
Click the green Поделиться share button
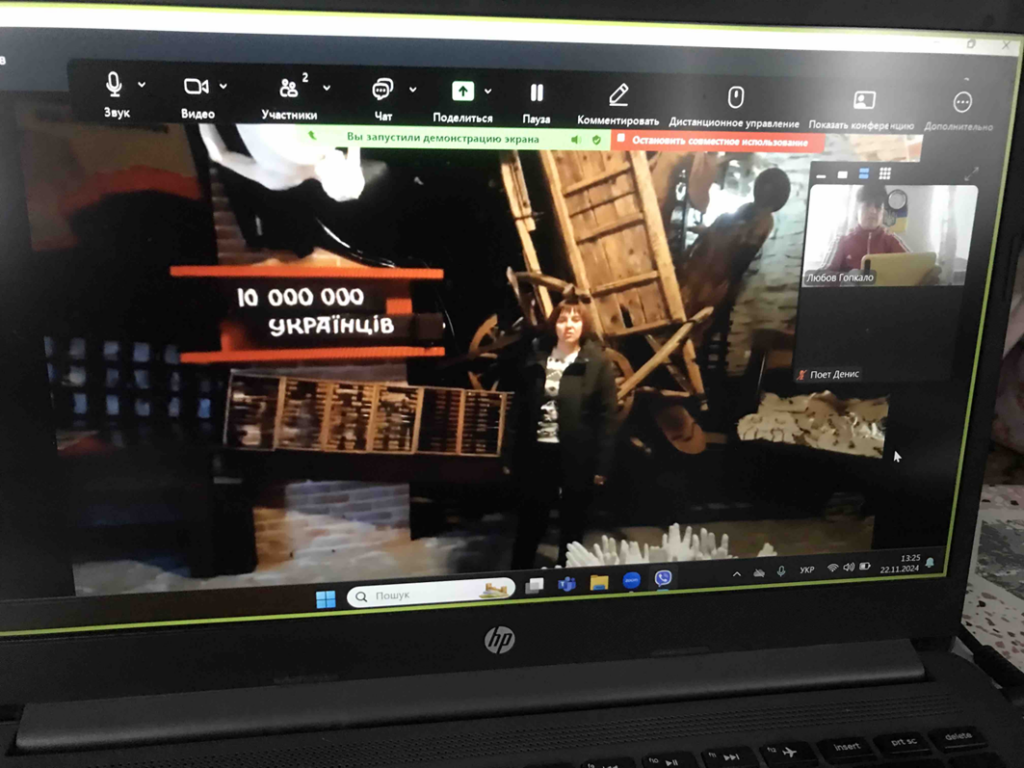tap(462, 102)
